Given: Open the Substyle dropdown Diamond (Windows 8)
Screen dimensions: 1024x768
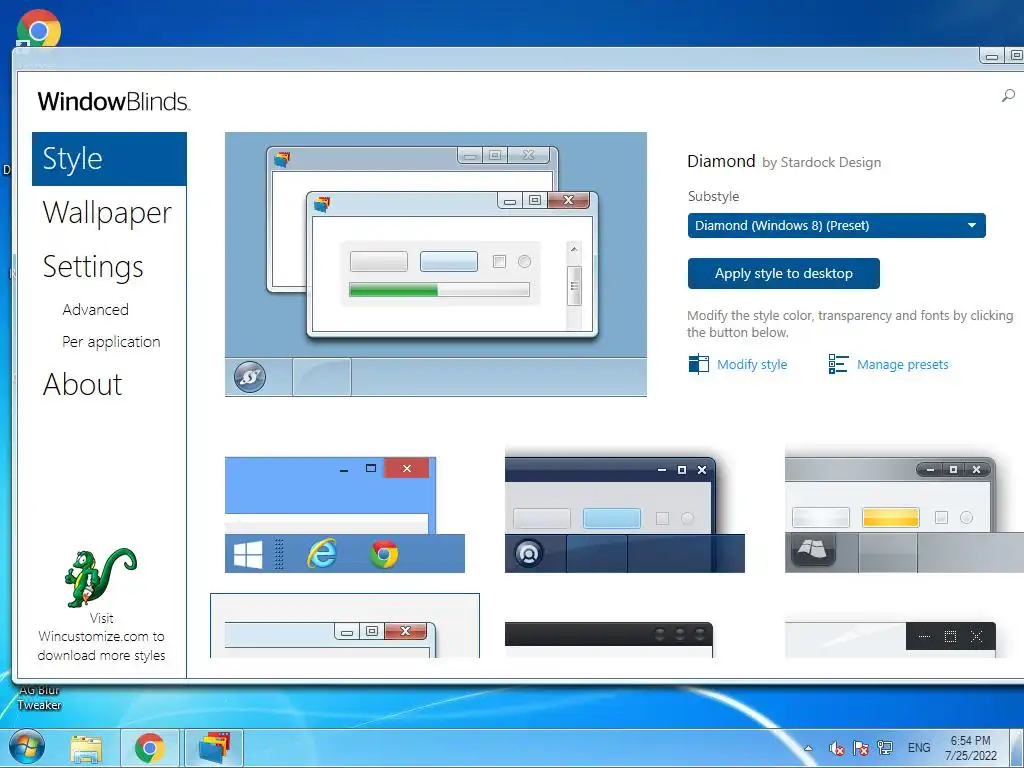Looking at the screenshot, I should [x=836, y=225].
